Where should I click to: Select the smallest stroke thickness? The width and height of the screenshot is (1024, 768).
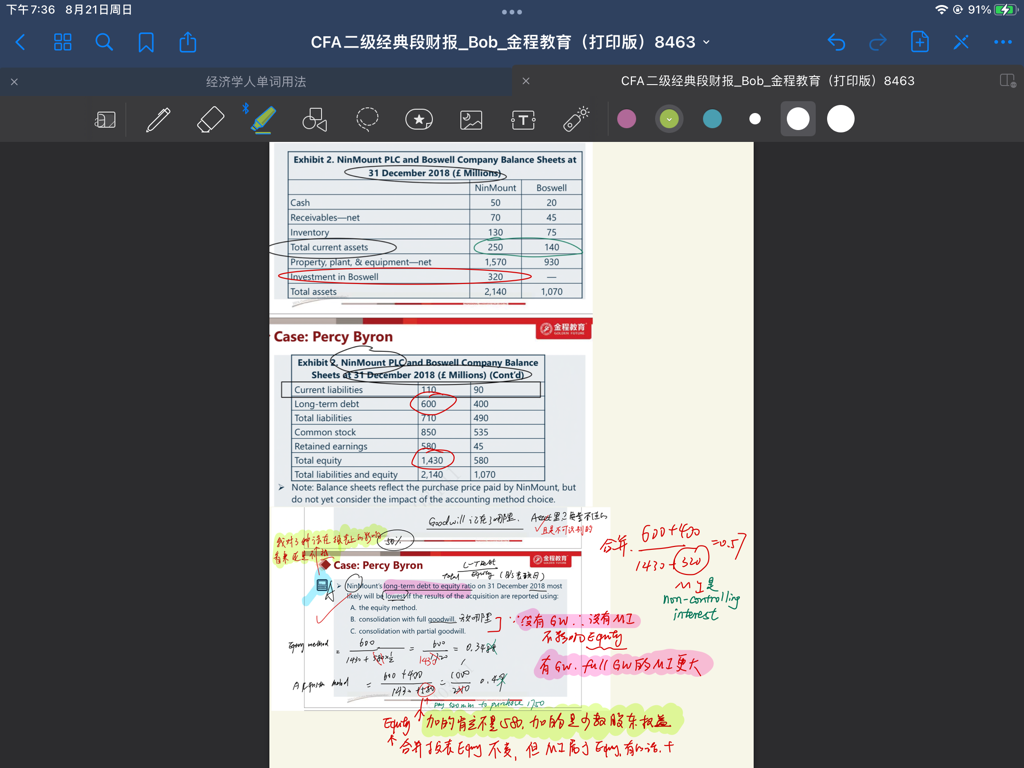(755, 119)
